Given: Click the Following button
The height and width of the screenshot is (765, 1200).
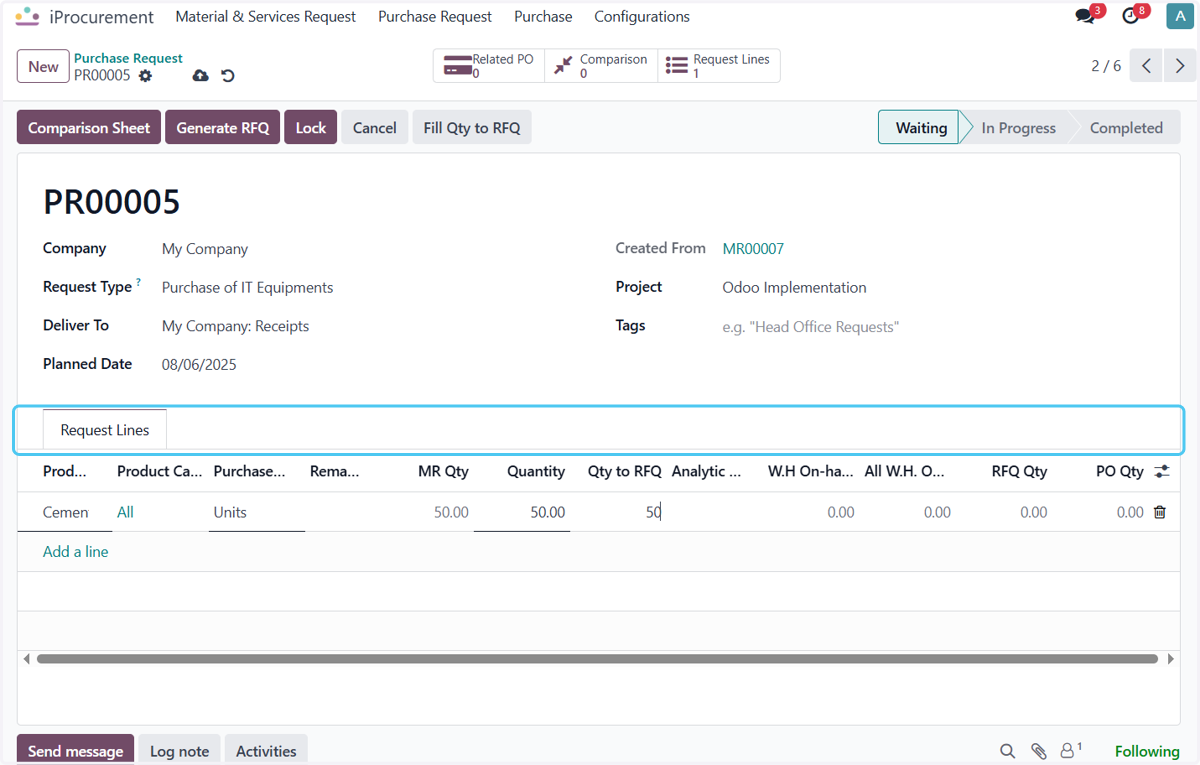Looking at the screenshot, I should [1147, 751].
